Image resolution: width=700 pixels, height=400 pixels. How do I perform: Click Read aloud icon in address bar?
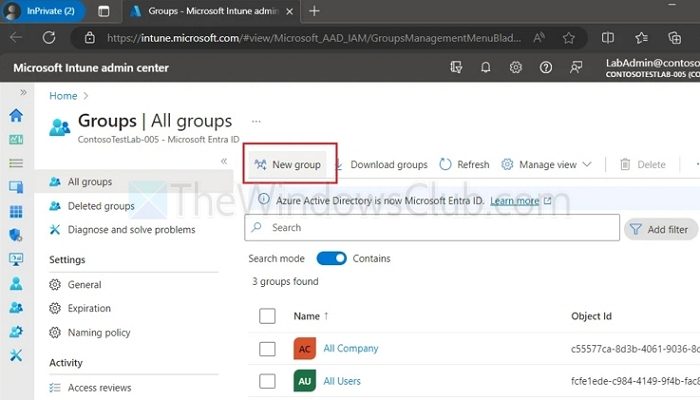point(539,38)
